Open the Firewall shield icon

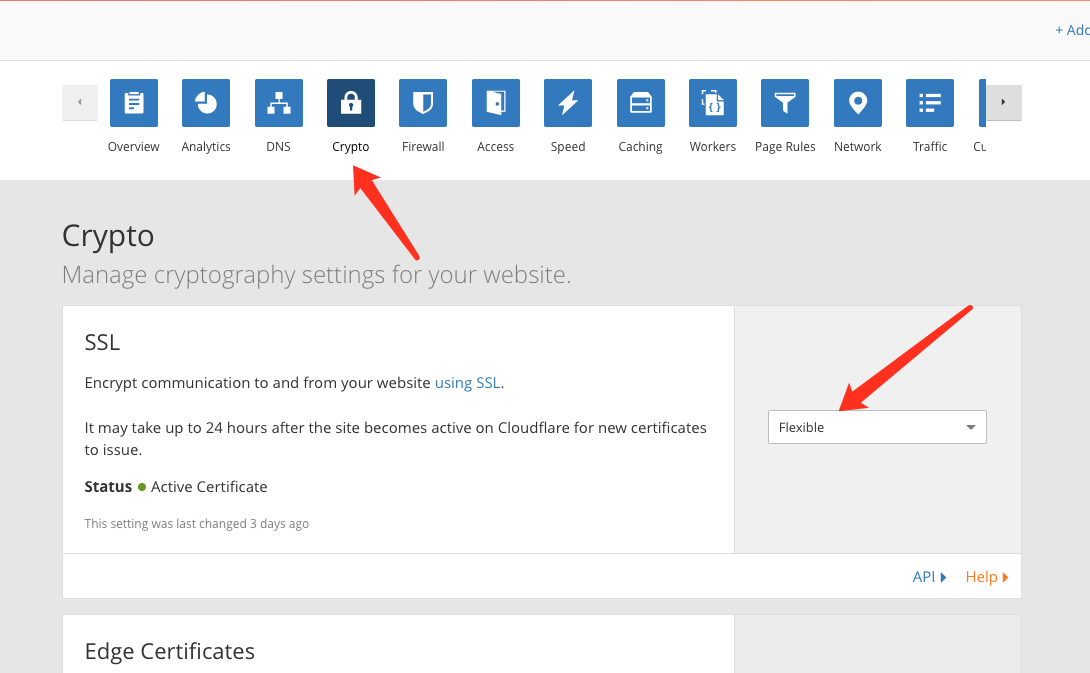point(423,103)
